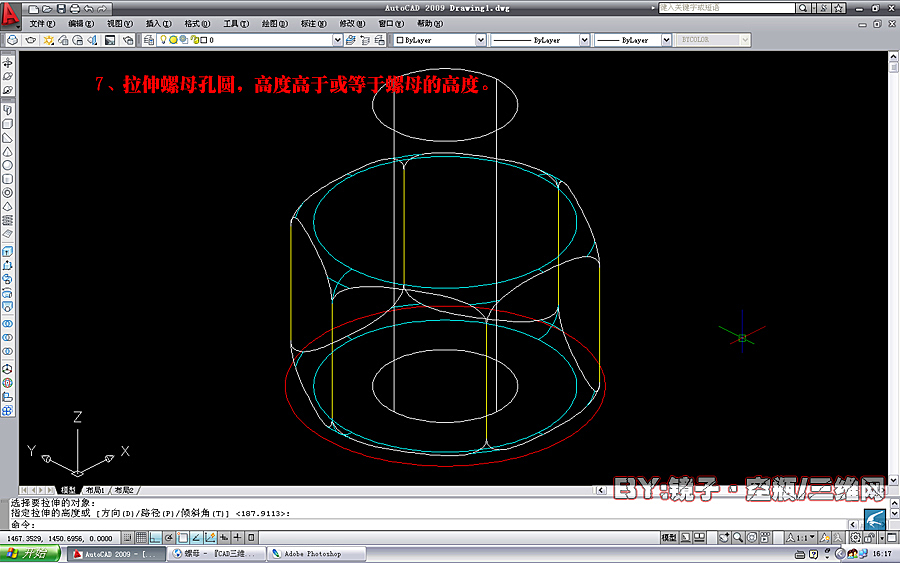Select the Circle tool in left toolbar
The width and height of the screenshot is (900, 563).
[7, 165]
